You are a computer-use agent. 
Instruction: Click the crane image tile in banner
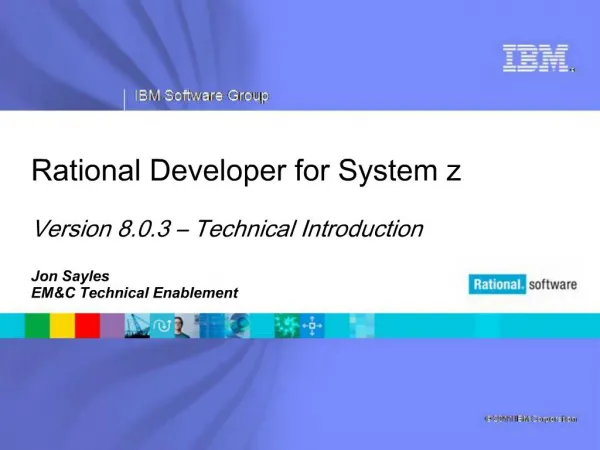tap(137, 326)
